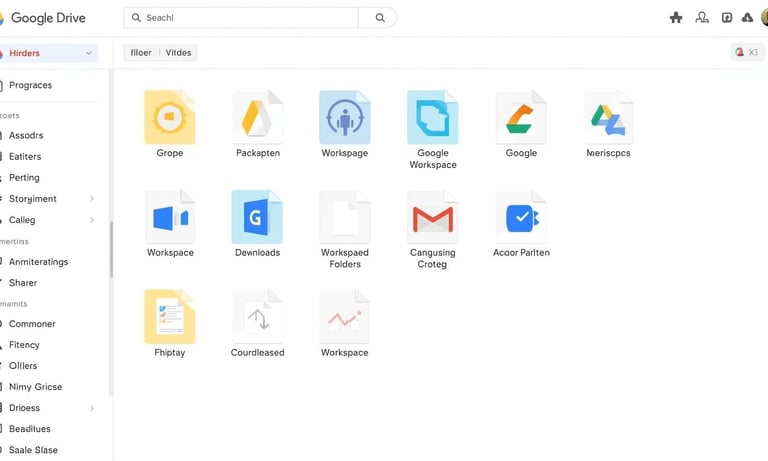Screen dimensions: 768x461
Task: Open the Meriscpcs Drive file
Action: (608, 117)
